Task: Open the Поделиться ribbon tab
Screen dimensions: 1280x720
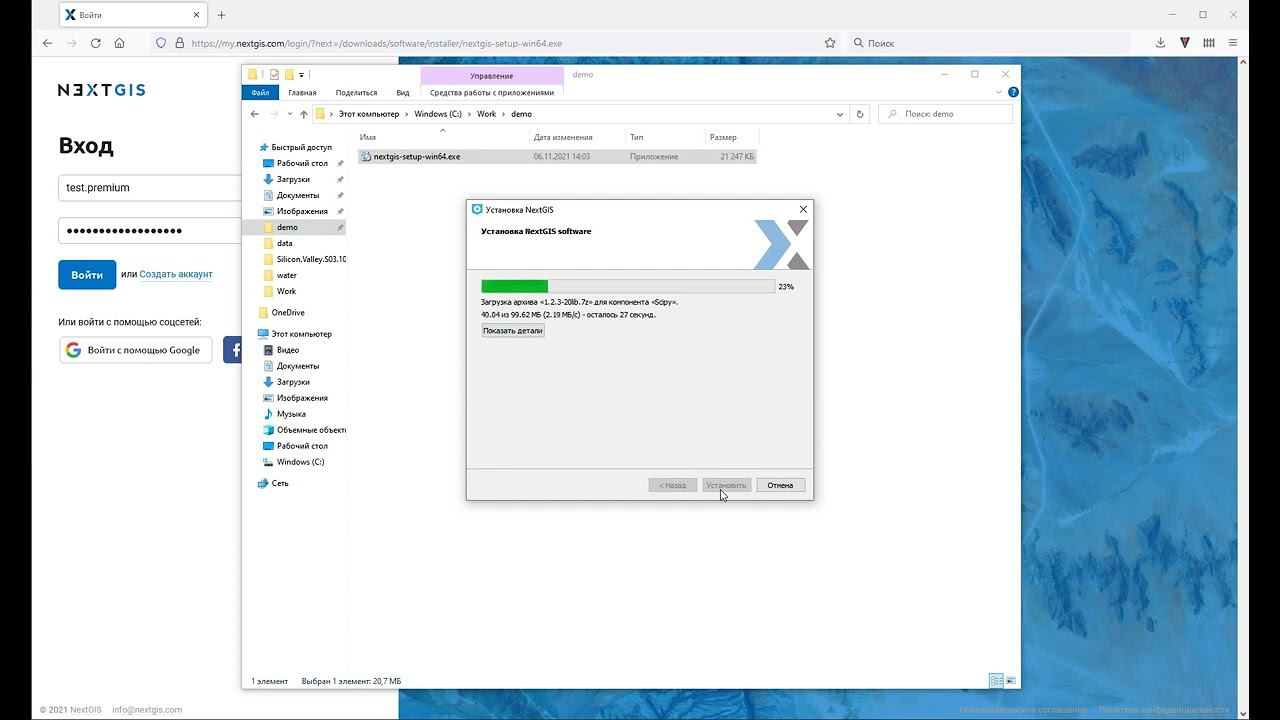Action: point(356,92)
